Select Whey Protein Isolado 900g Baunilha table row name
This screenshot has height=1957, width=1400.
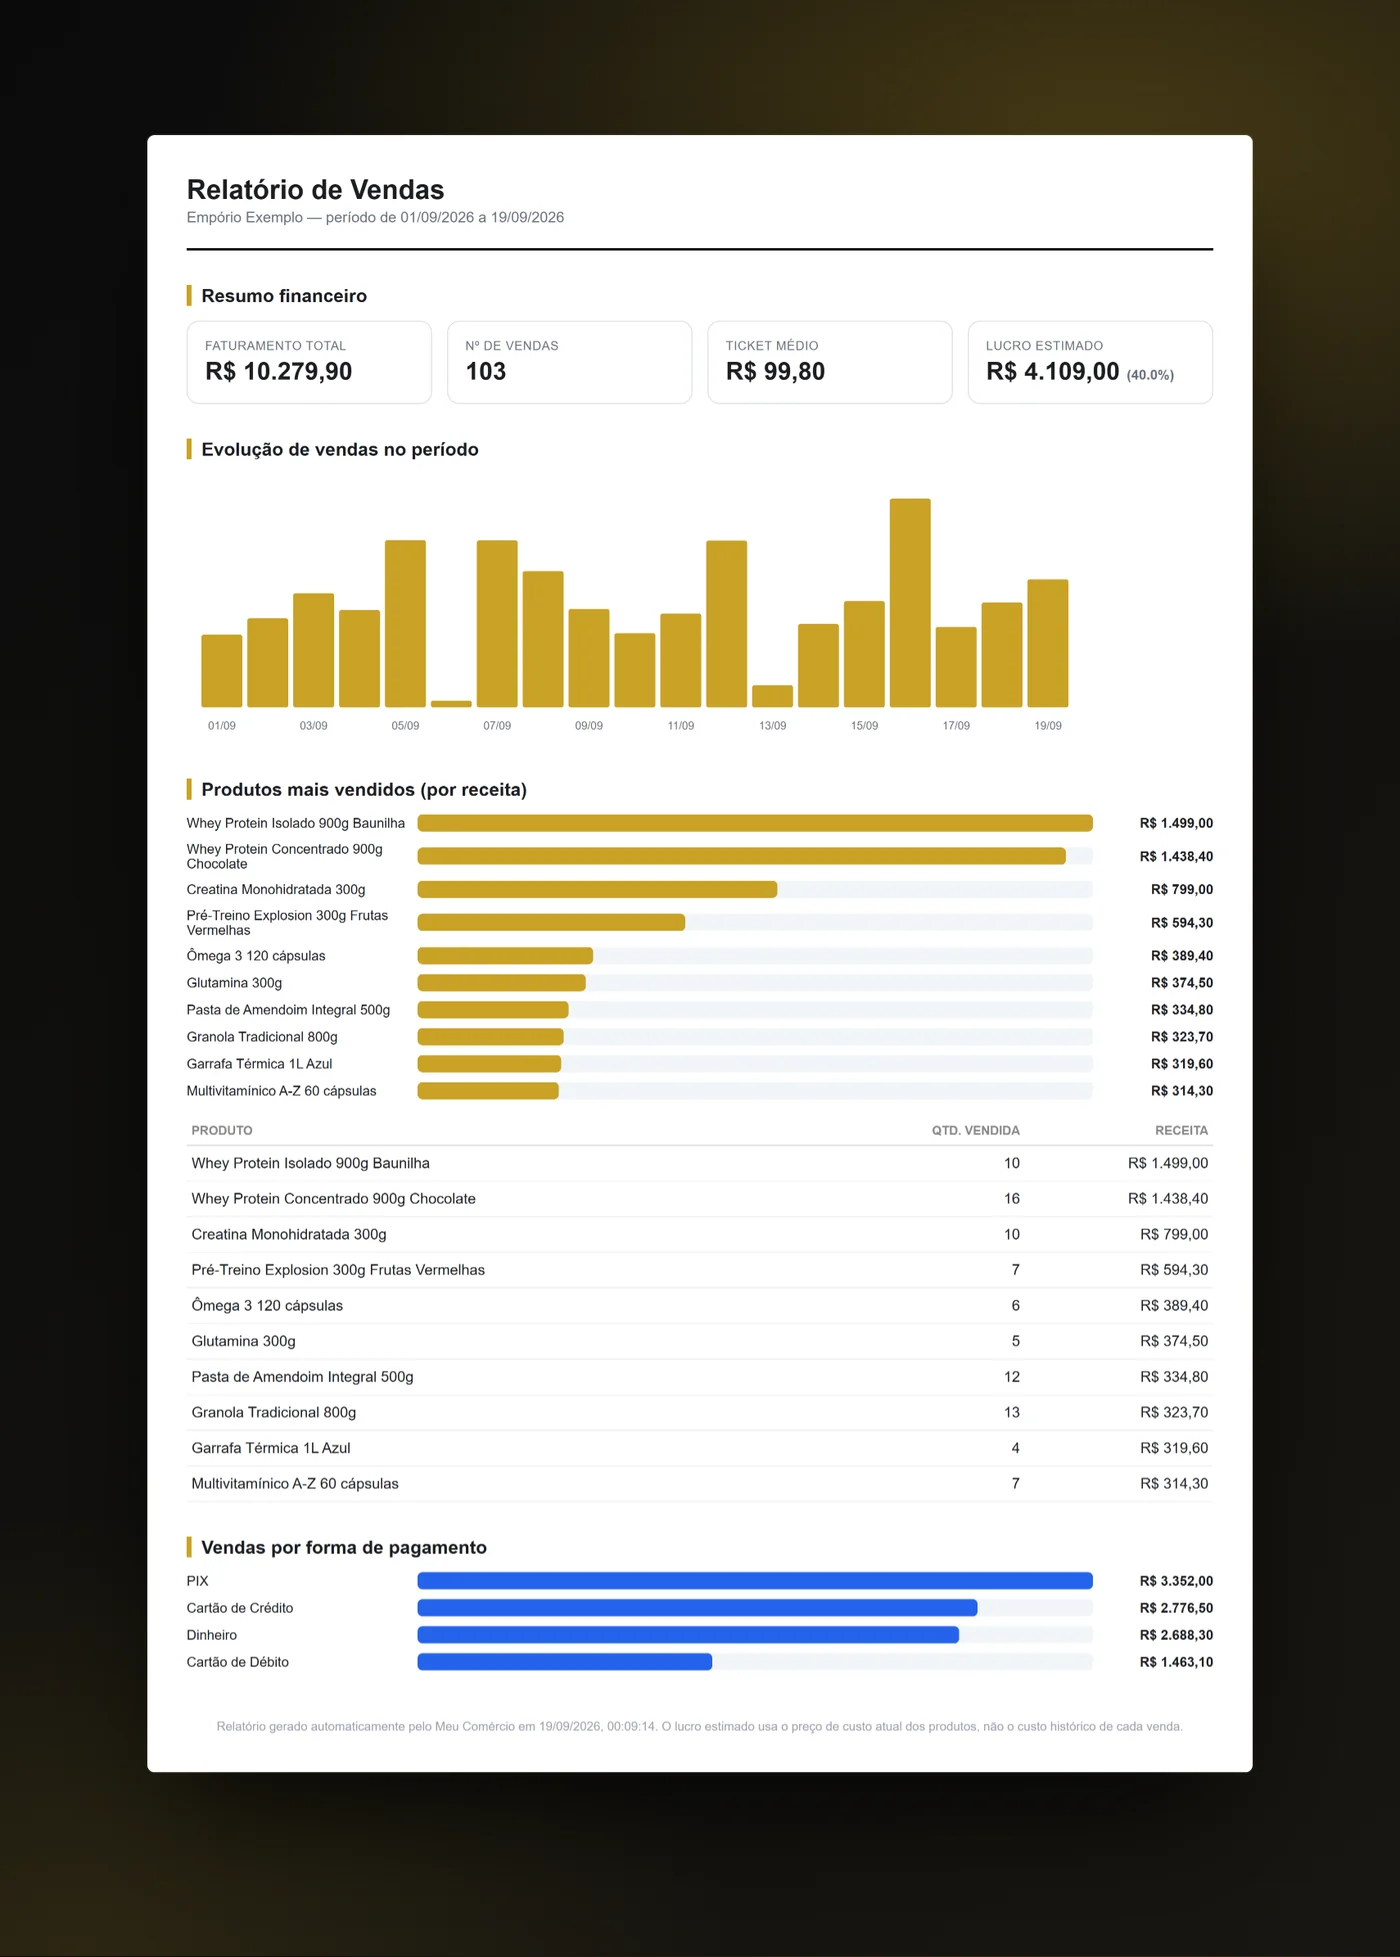(311, 1163)
